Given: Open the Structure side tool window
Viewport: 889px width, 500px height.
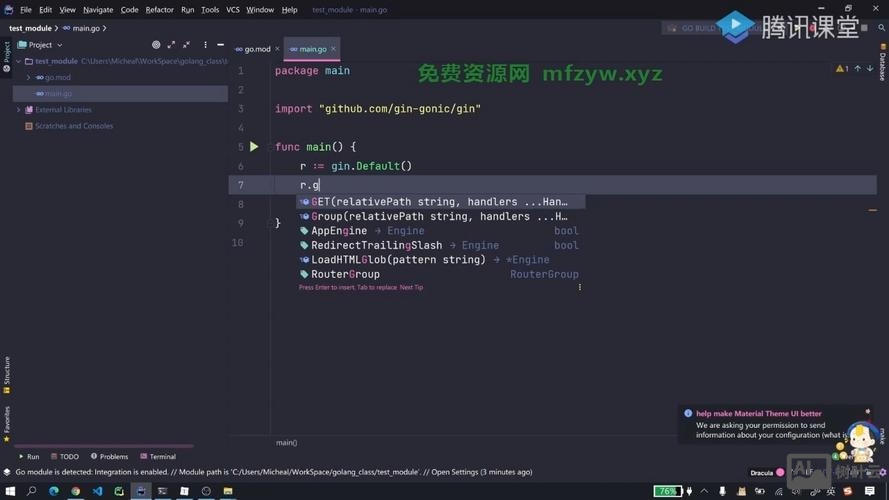Looking at the screenshot, I should [x=7, y=375].
